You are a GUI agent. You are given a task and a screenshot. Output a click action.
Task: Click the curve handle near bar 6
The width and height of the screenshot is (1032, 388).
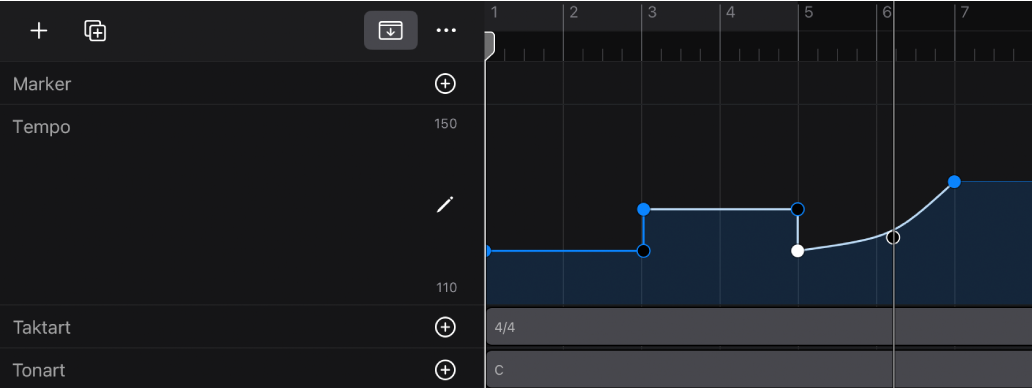893,237
